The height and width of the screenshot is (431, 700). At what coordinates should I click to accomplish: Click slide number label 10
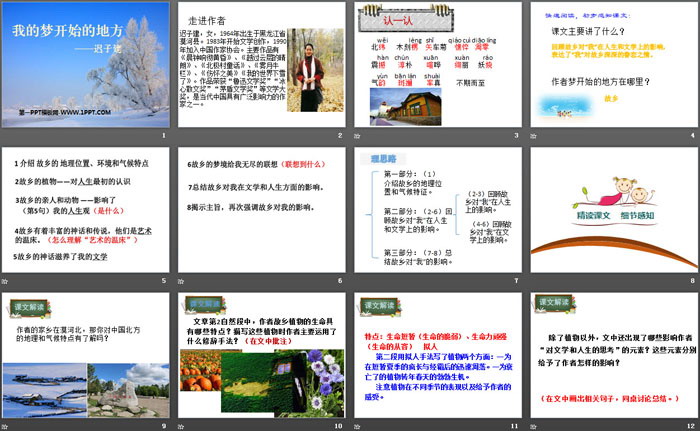(x=338, y=426)
